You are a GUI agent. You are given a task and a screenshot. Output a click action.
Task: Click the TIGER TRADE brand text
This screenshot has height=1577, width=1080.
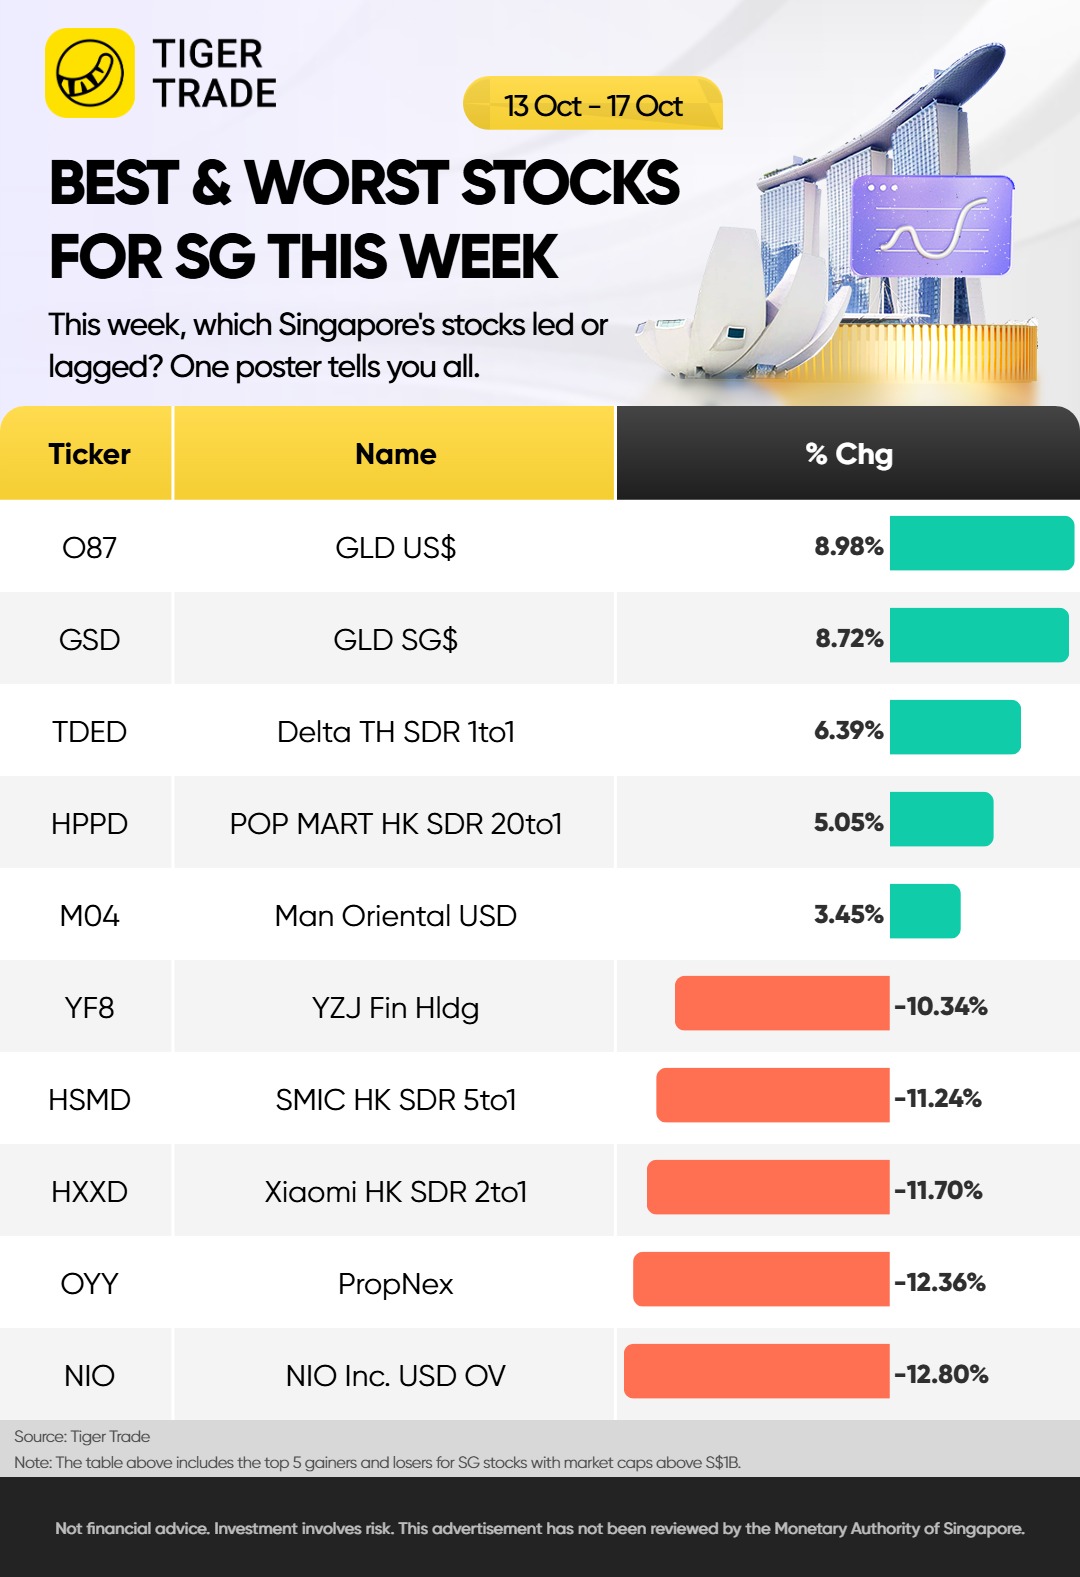point(214,73)
